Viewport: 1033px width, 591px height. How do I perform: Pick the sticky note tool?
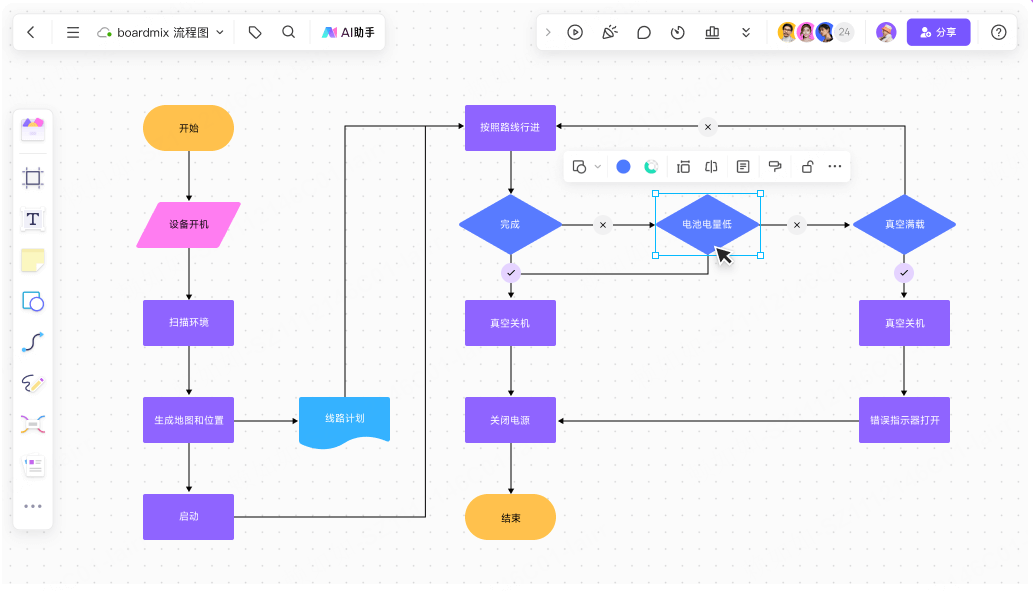click(x=33, y=261)
